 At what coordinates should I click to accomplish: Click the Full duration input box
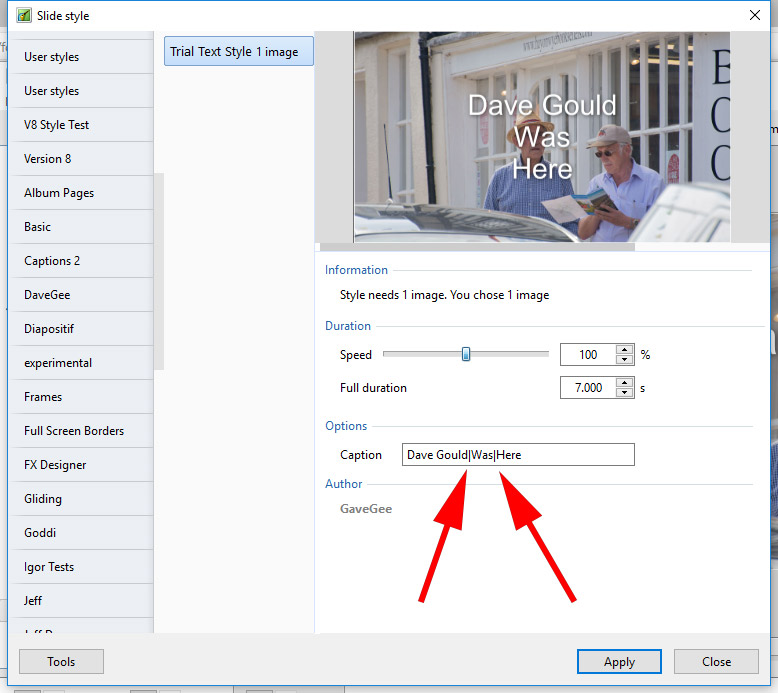587,388
